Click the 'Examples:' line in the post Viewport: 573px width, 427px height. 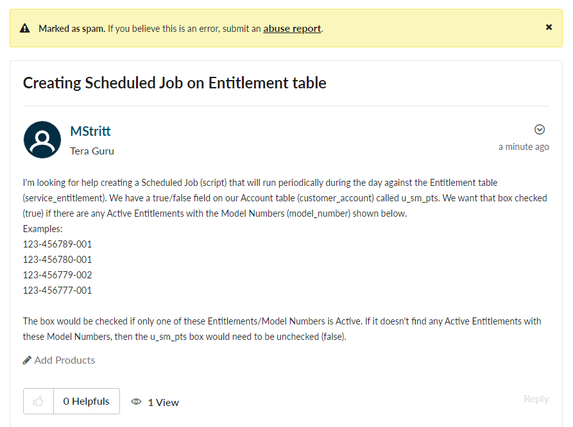(43, 228)
